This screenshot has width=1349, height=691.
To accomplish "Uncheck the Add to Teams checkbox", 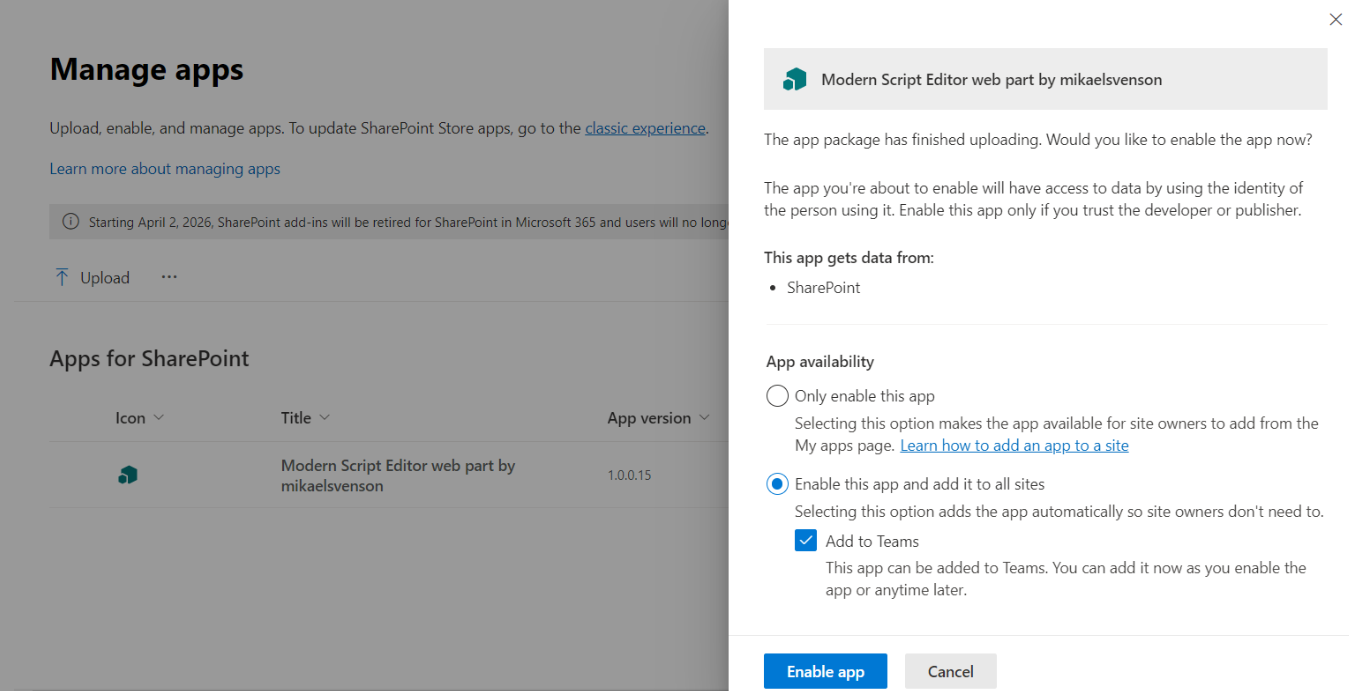I will pos(805,540).
